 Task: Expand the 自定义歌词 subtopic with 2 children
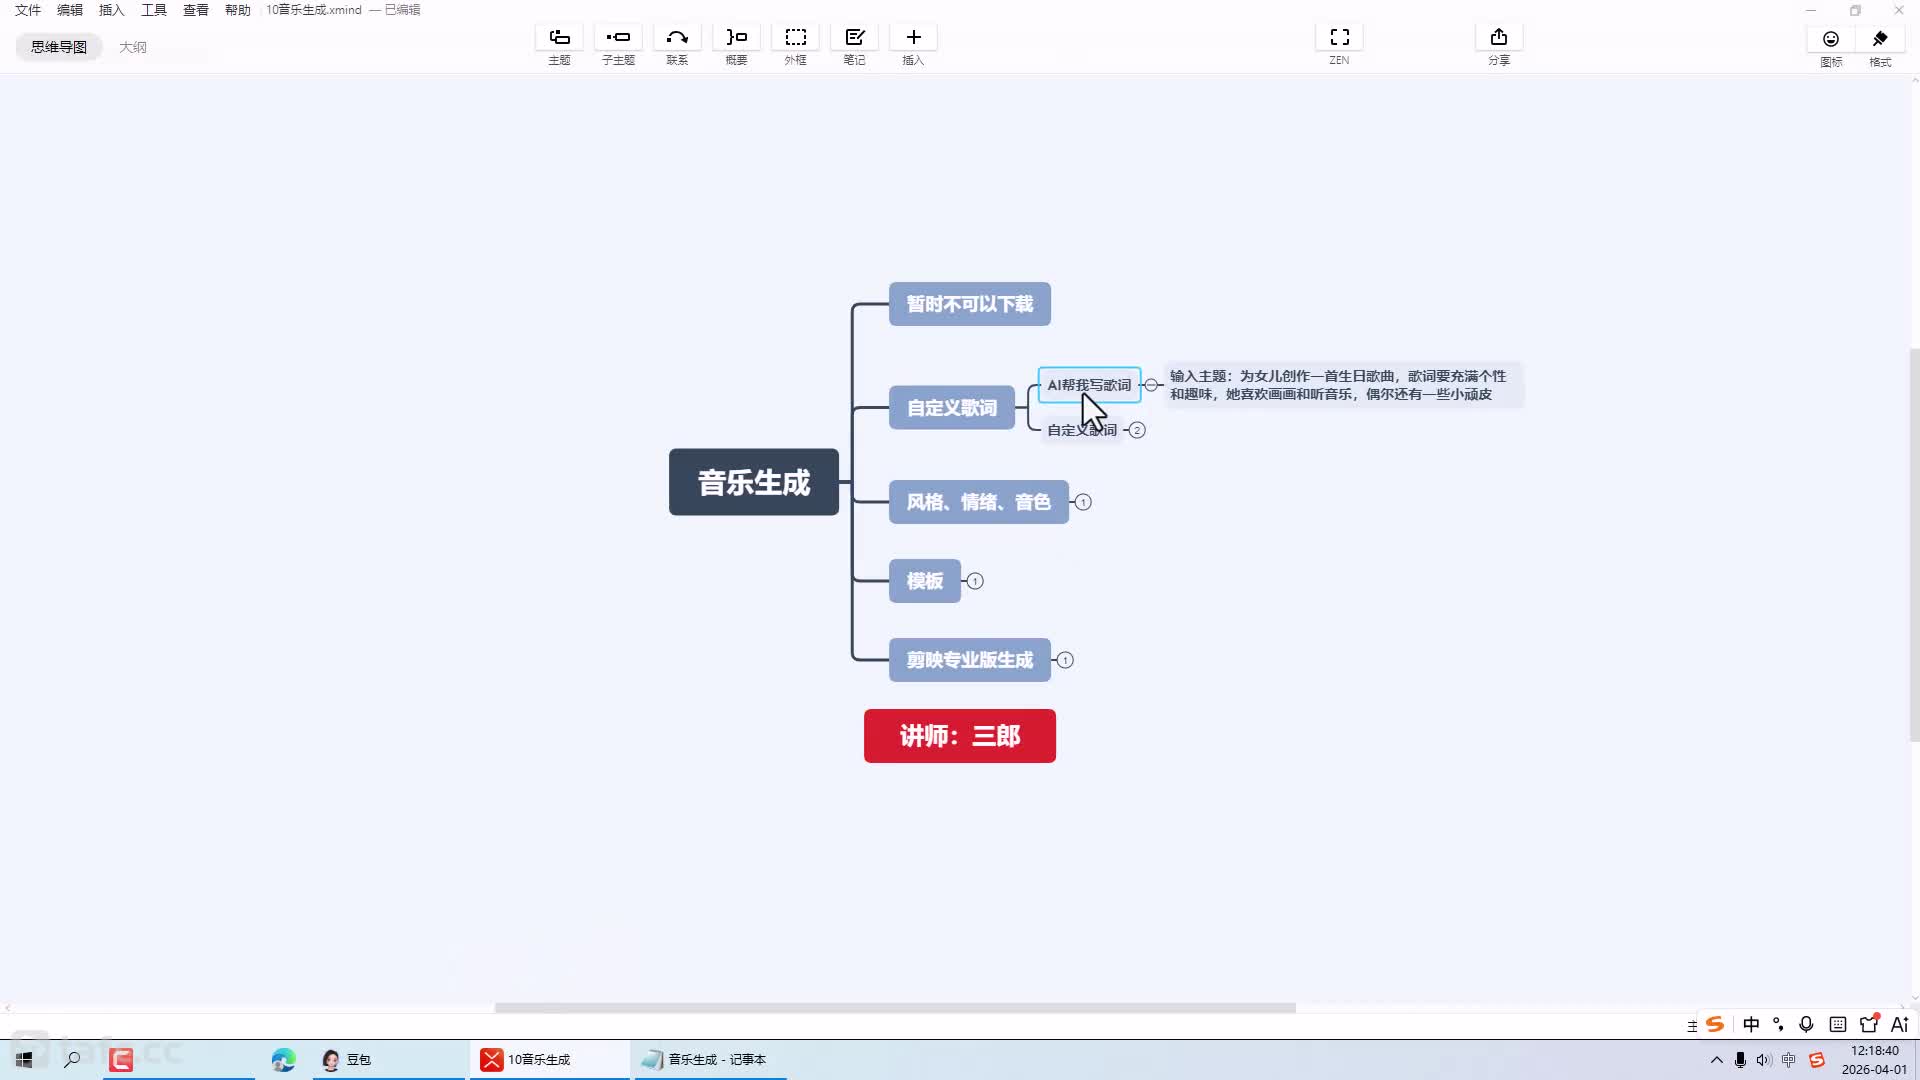1137,430
